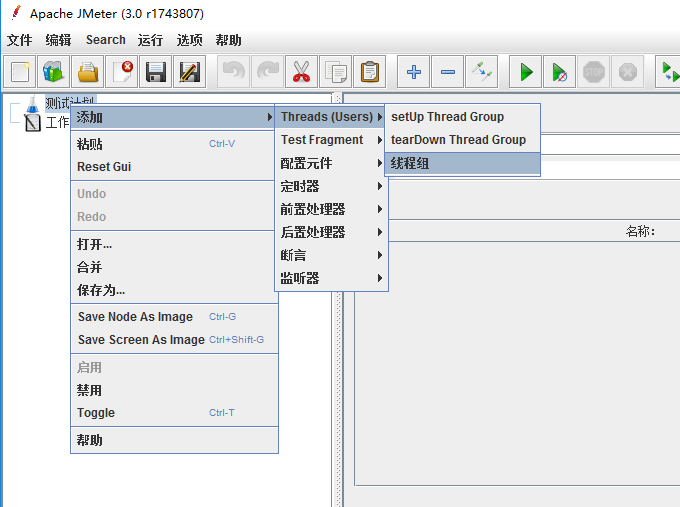Choose setUp Thread Group
This screenshot has height=507, width=680.
coord(462,117)
